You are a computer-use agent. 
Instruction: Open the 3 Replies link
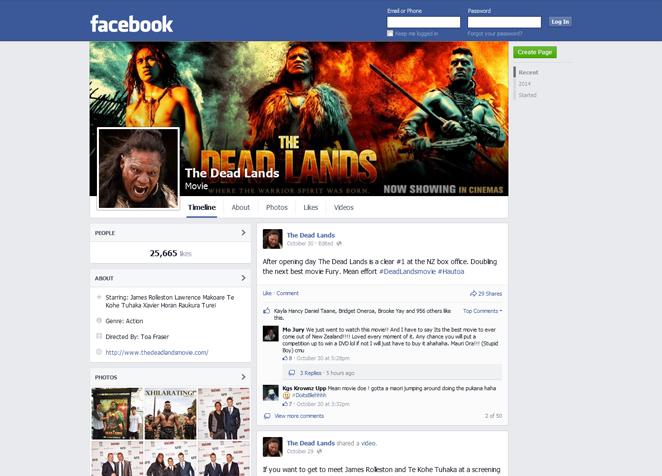coord(311,373)
